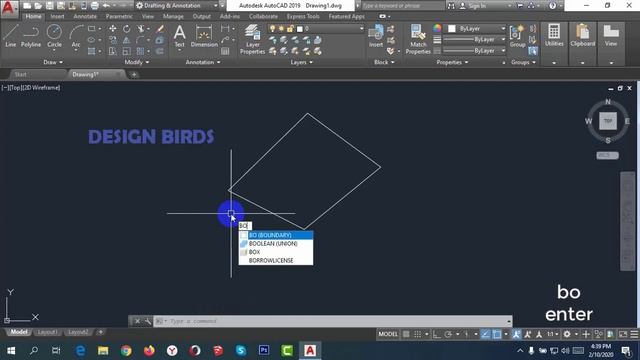The height and width of the screenshot is (360, 640).
Task: Select BO (BOUNDARY) from autocomplete list
Action: click(276, 235)
